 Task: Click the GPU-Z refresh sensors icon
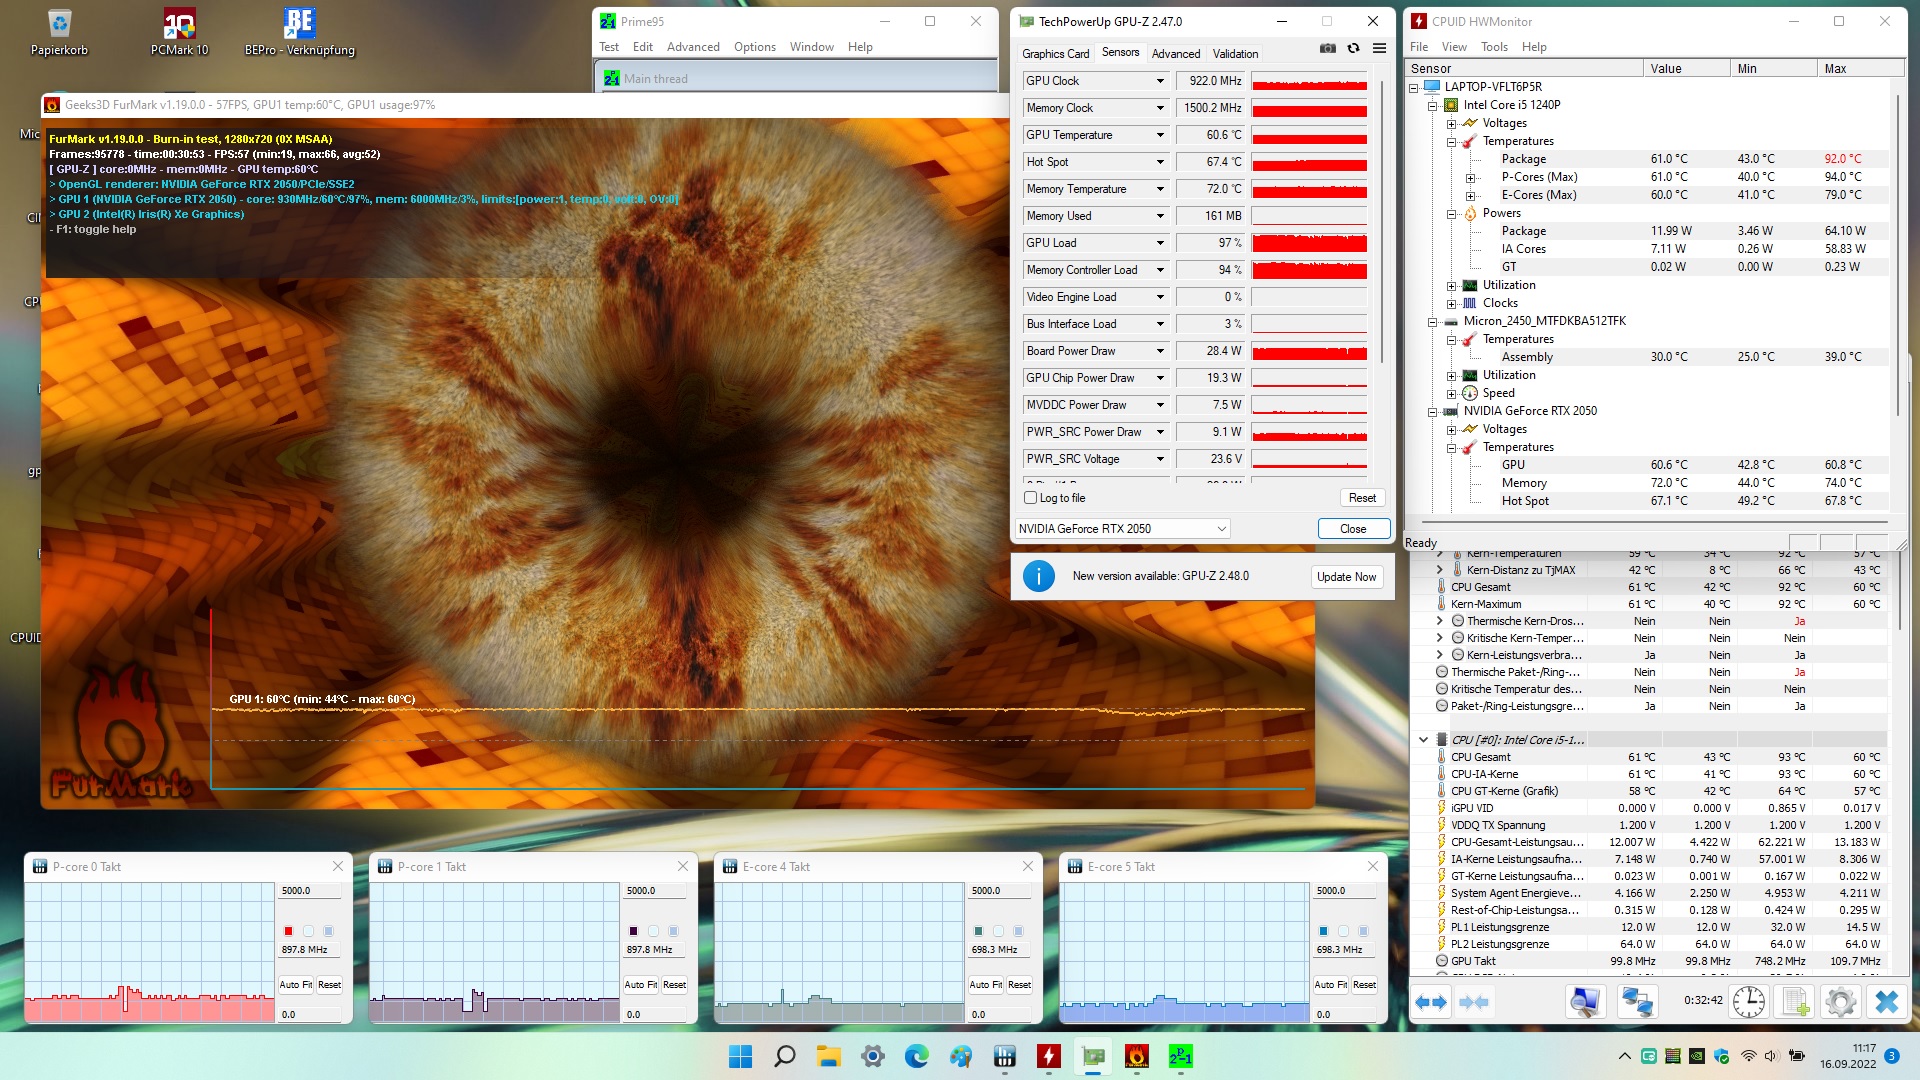pyautogui.click(x=1353, y=48)
